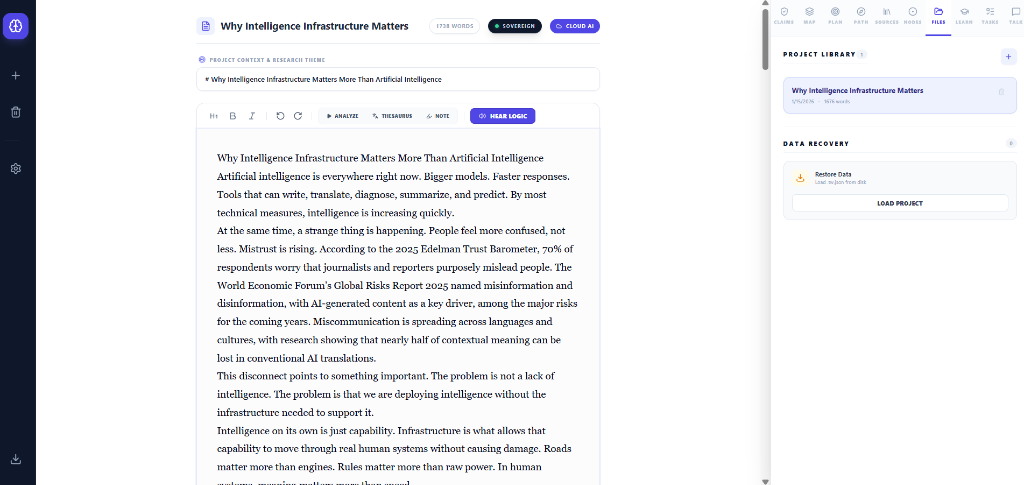This screenshot has height=485, width=1024.
Task: Click the project context theme input field
Action: [x=398, y=80]
